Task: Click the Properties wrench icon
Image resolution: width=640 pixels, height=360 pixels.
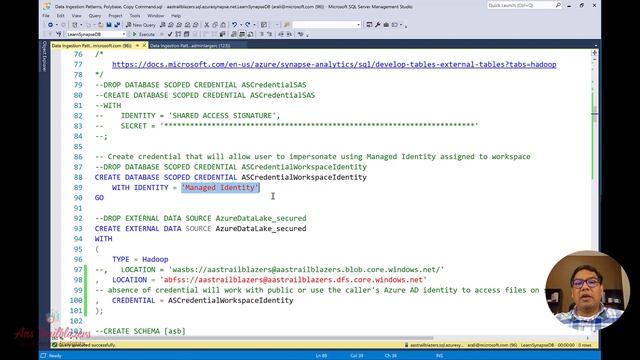Action: pyautogui.click(x=378, y=25)
